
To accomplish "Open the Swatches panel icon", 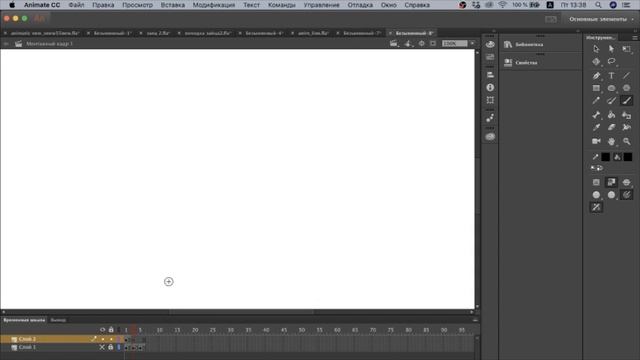I will click(490, 57).
